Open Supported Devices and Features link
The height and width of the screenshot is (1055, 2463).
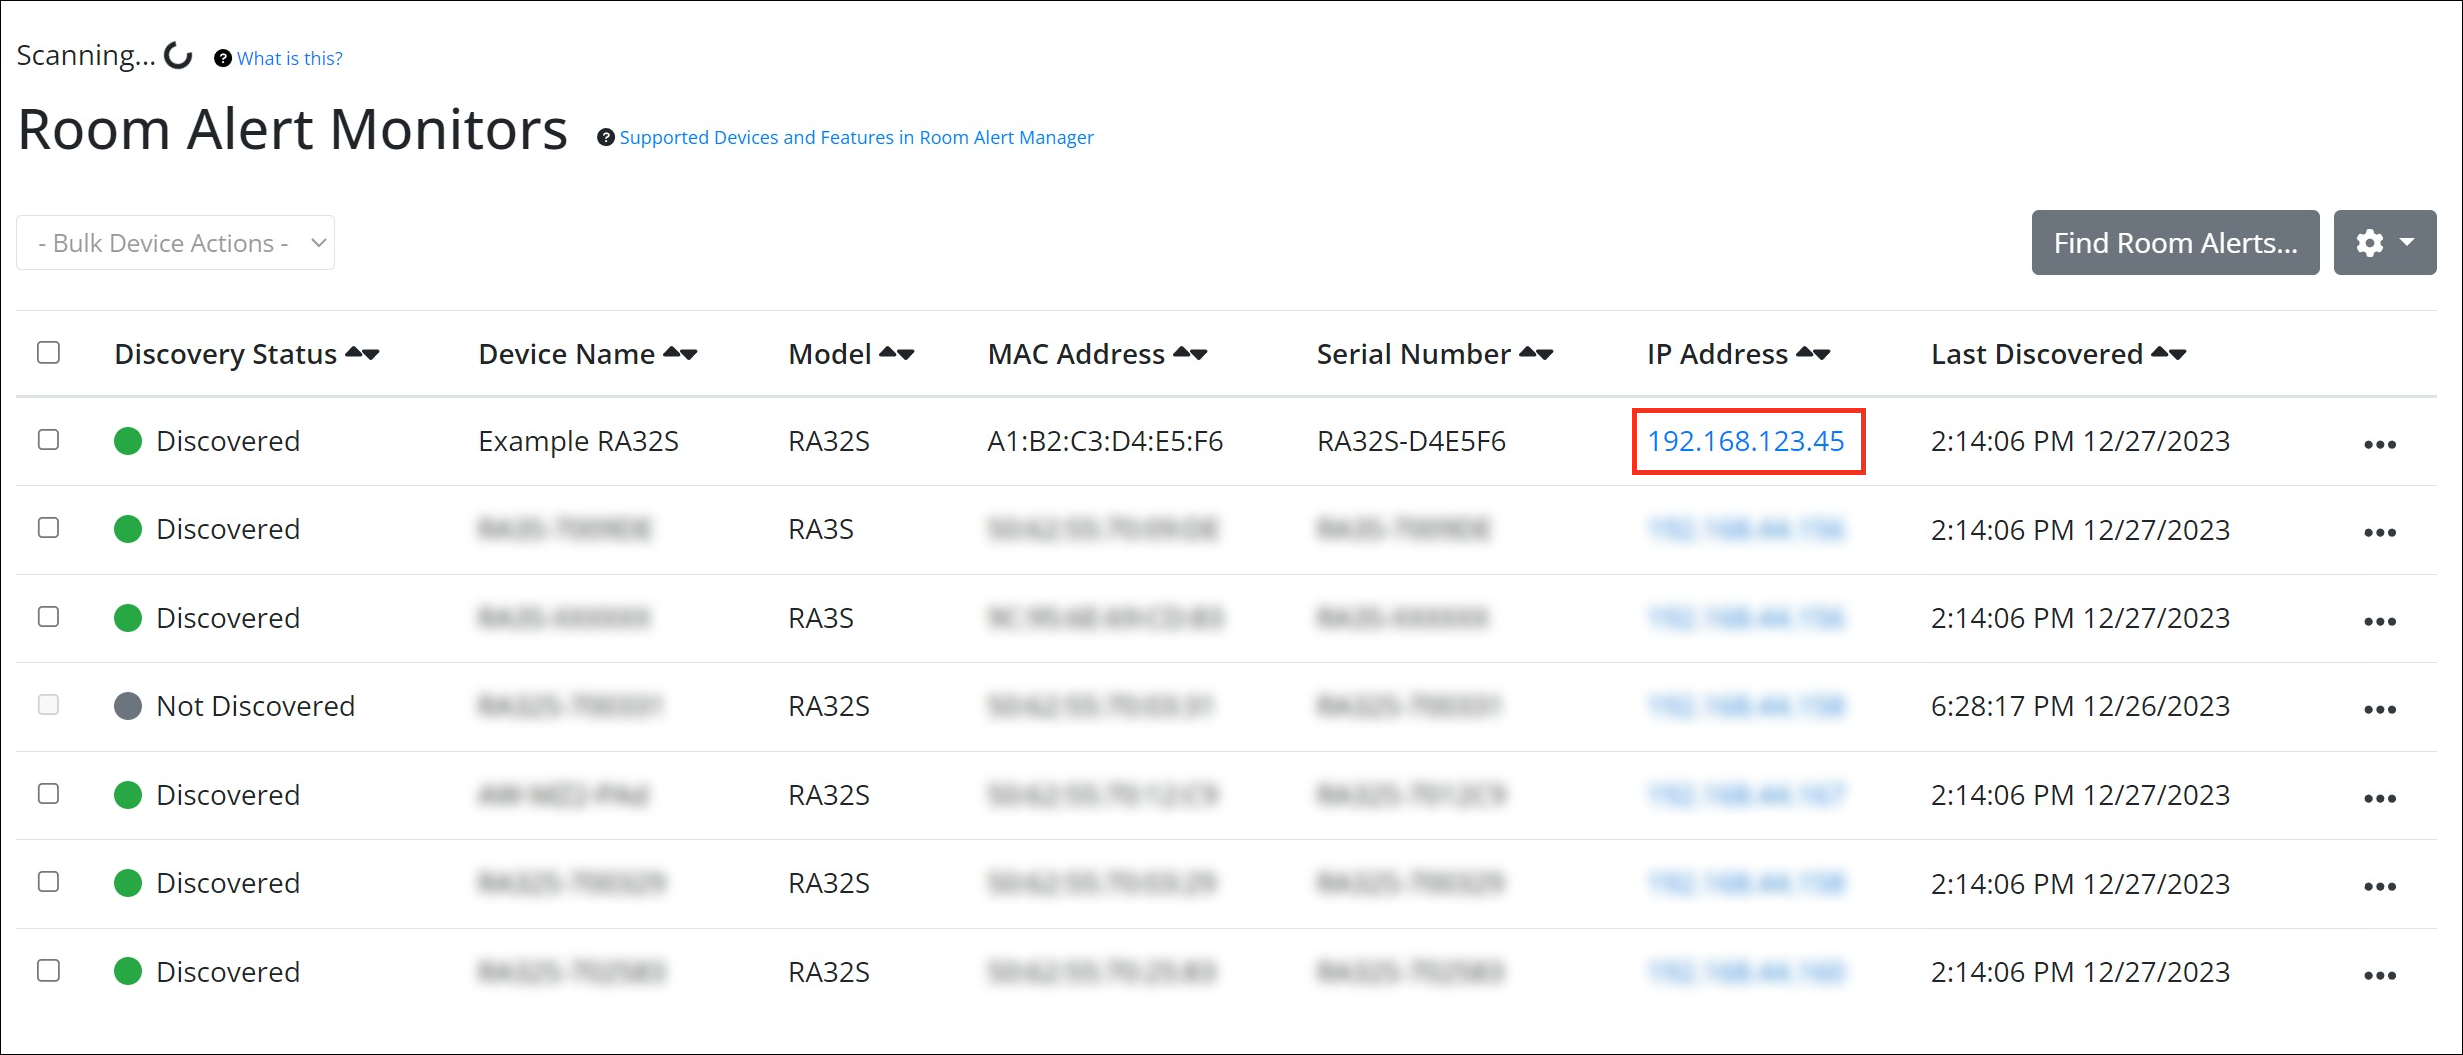pyautogui.click(x=856, y=138)
